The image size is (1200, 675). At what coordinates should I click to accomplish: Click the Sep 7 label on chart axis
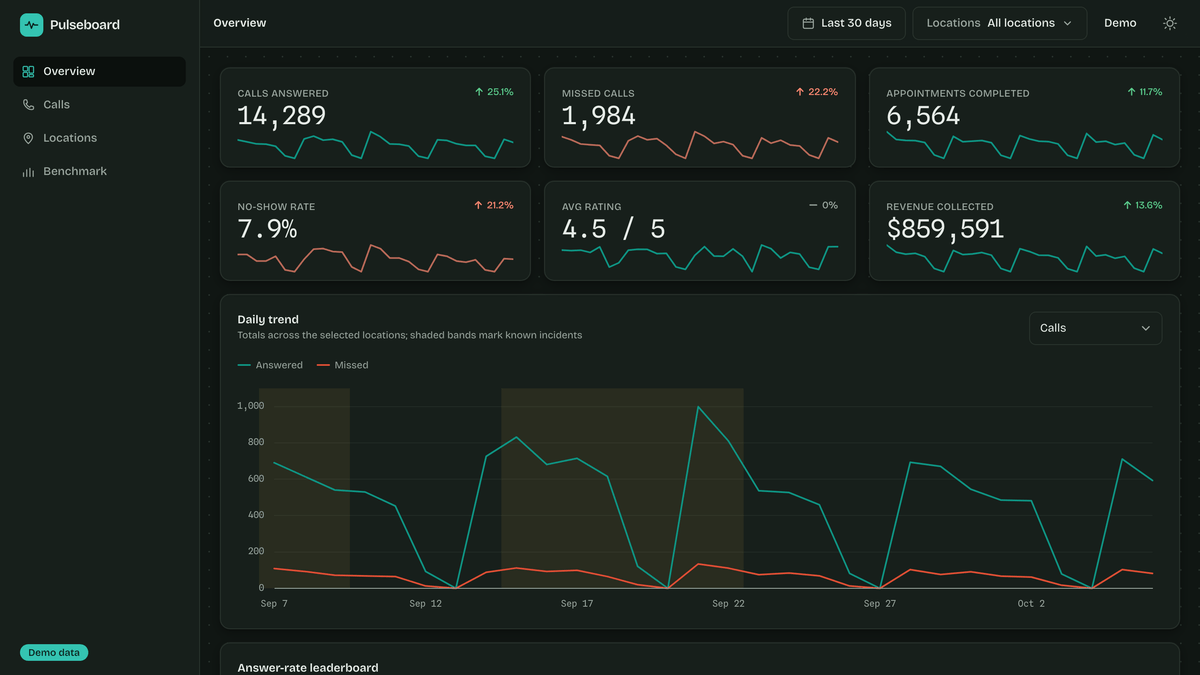pyautogui.click(x=274, y=604)
